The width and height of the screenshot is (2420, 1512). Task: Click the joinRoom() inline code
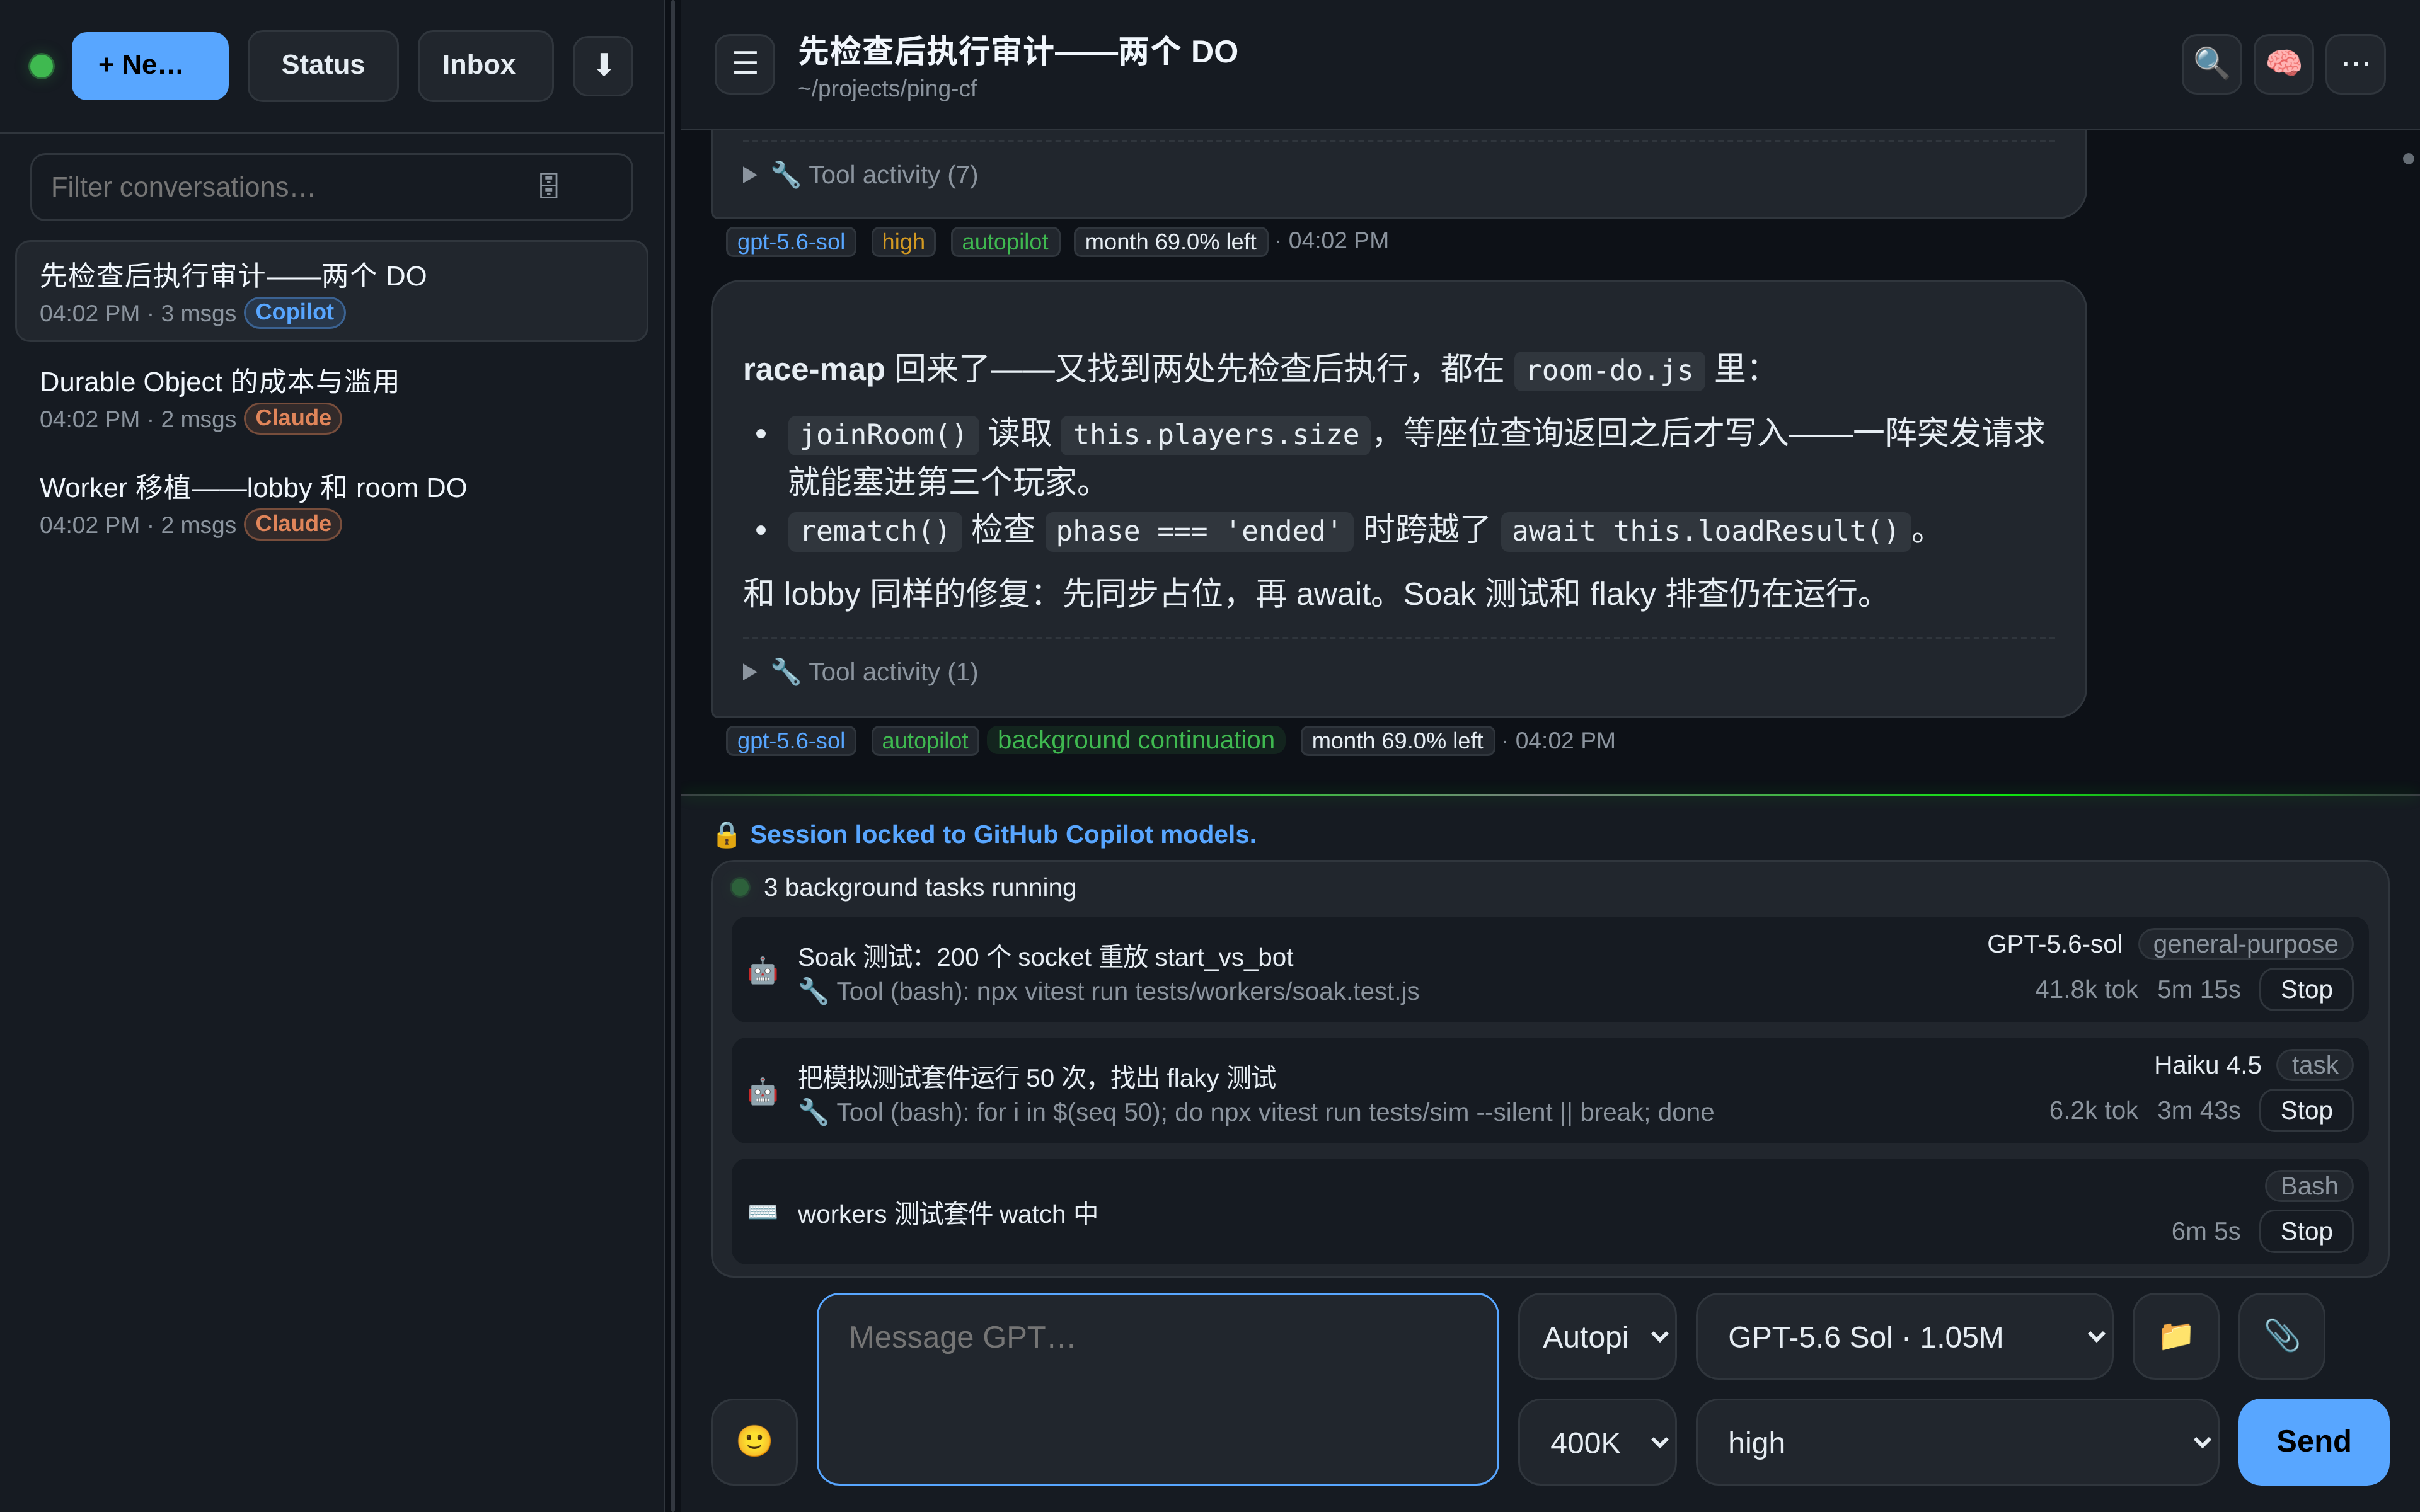(883, 434)
